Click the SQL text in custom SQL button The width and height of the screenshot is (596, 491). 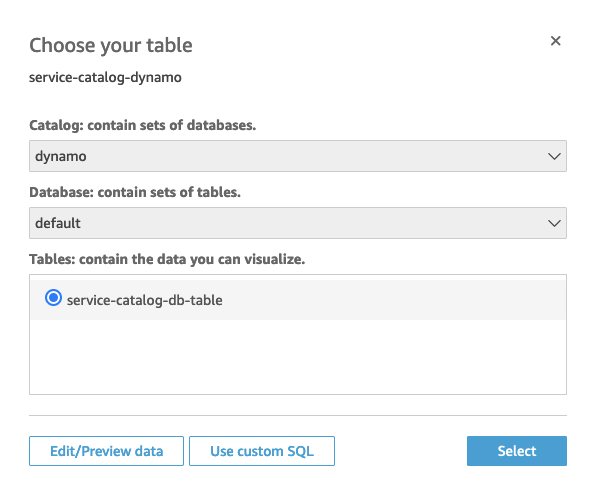300,451
